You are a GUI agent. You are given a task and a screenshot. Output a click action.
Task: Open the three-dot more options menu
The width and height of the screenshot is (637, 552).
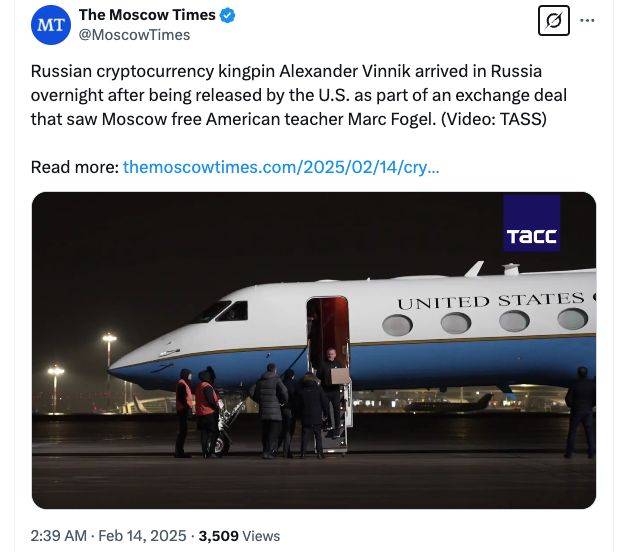tap(588, 21)
